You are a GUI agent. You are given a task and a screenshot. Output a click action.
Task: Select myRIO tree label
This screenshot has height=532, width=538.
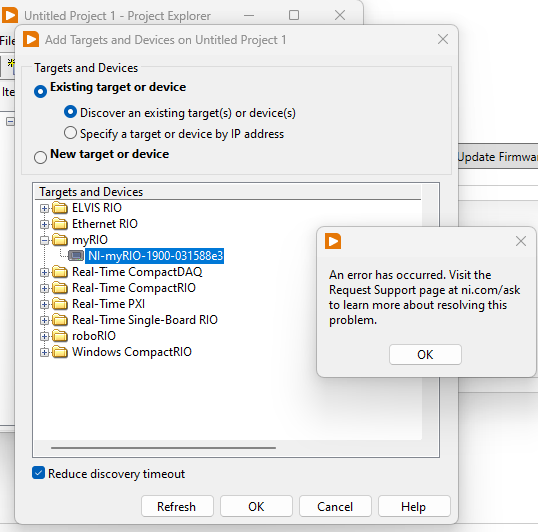click(90, 240)
